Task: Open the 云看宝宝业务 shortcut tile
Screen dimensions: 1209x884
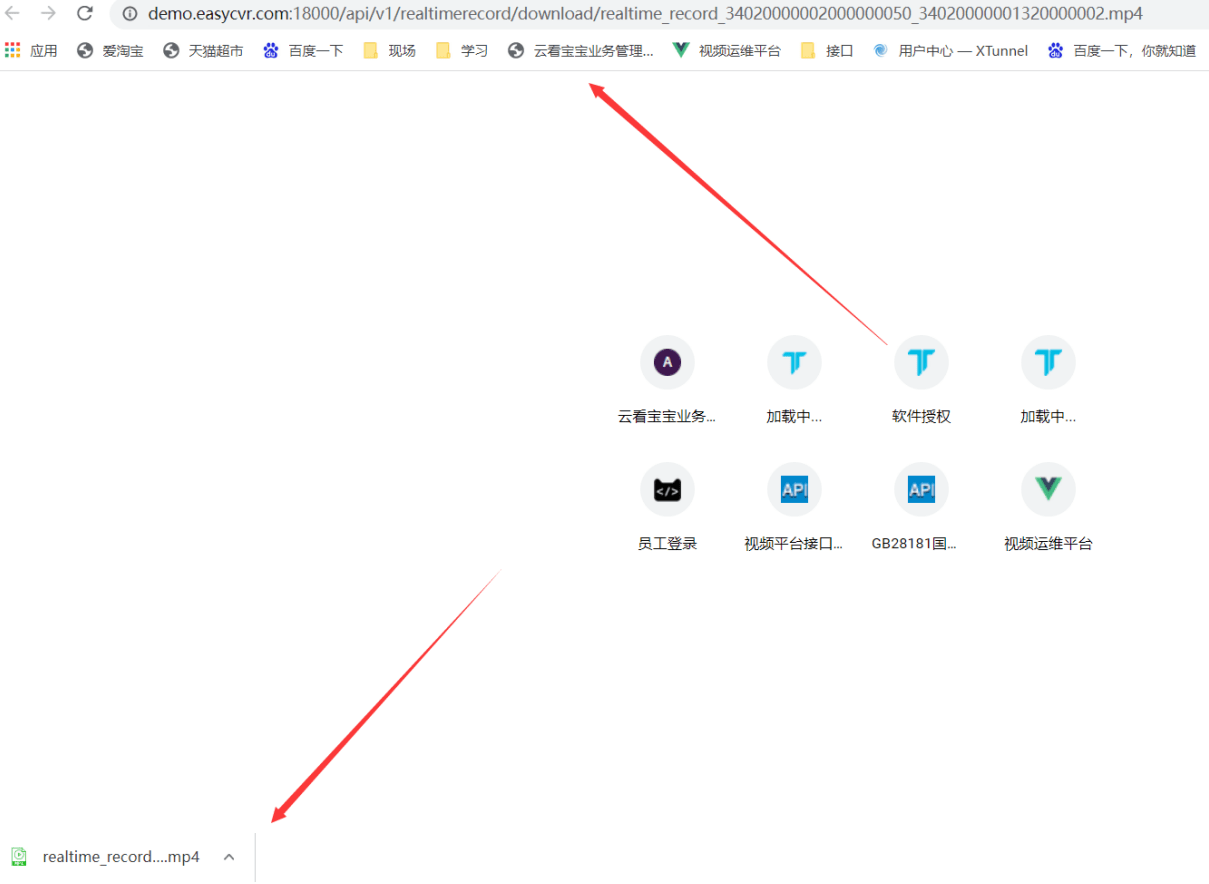Action: (667, 362)
